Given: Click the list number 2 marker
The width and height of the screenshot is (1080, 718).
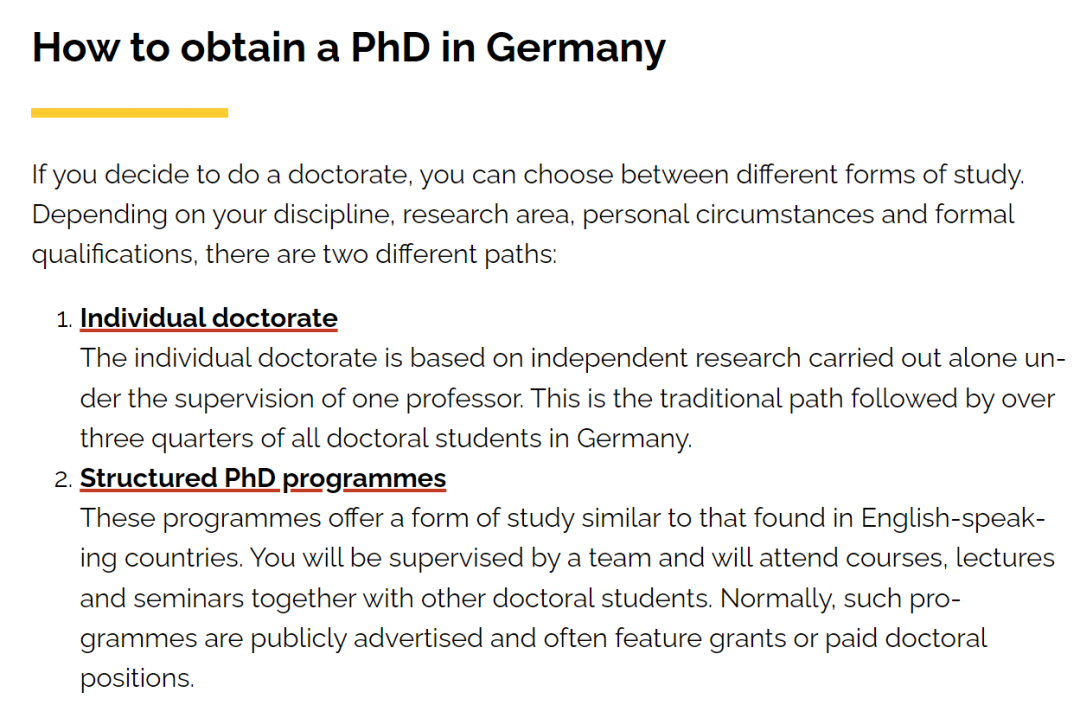Looking at the screenshot, I should point(64,480).
